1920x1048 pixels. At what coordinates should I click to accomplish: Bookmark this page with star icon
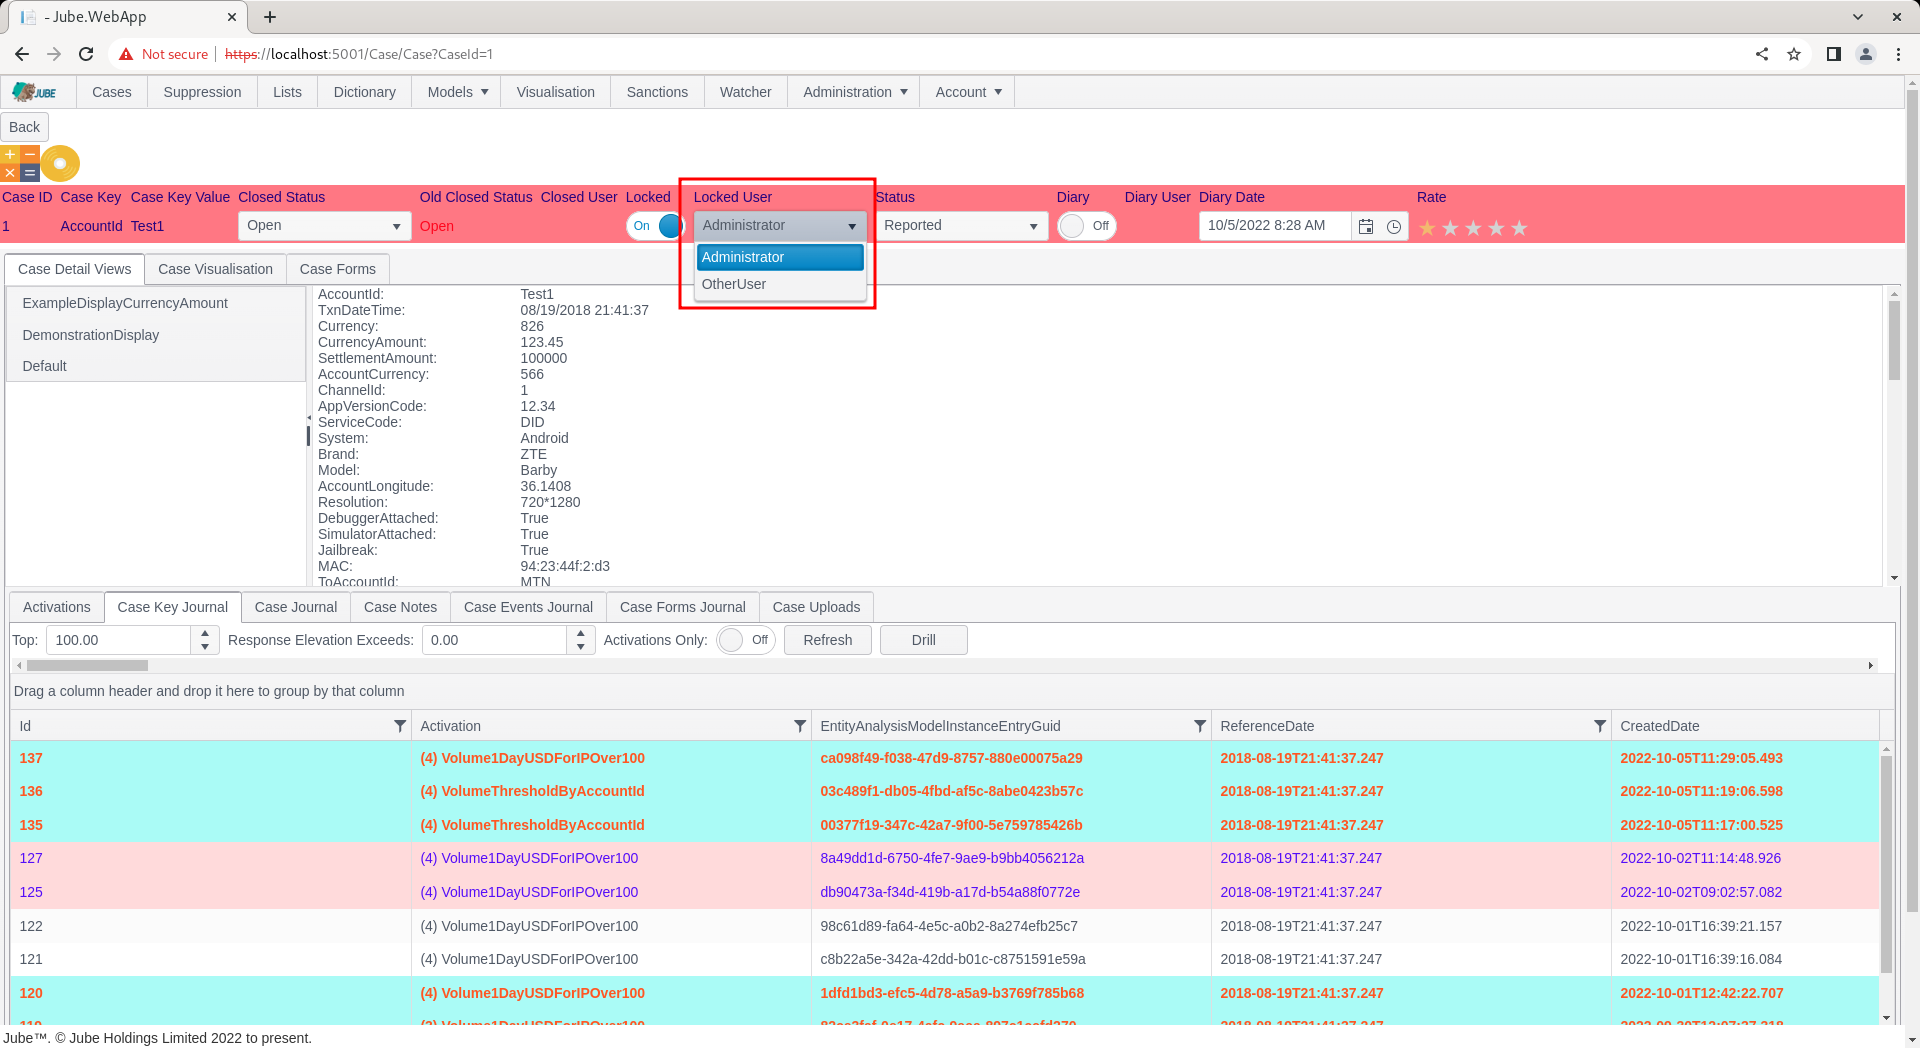point(1794,54)
